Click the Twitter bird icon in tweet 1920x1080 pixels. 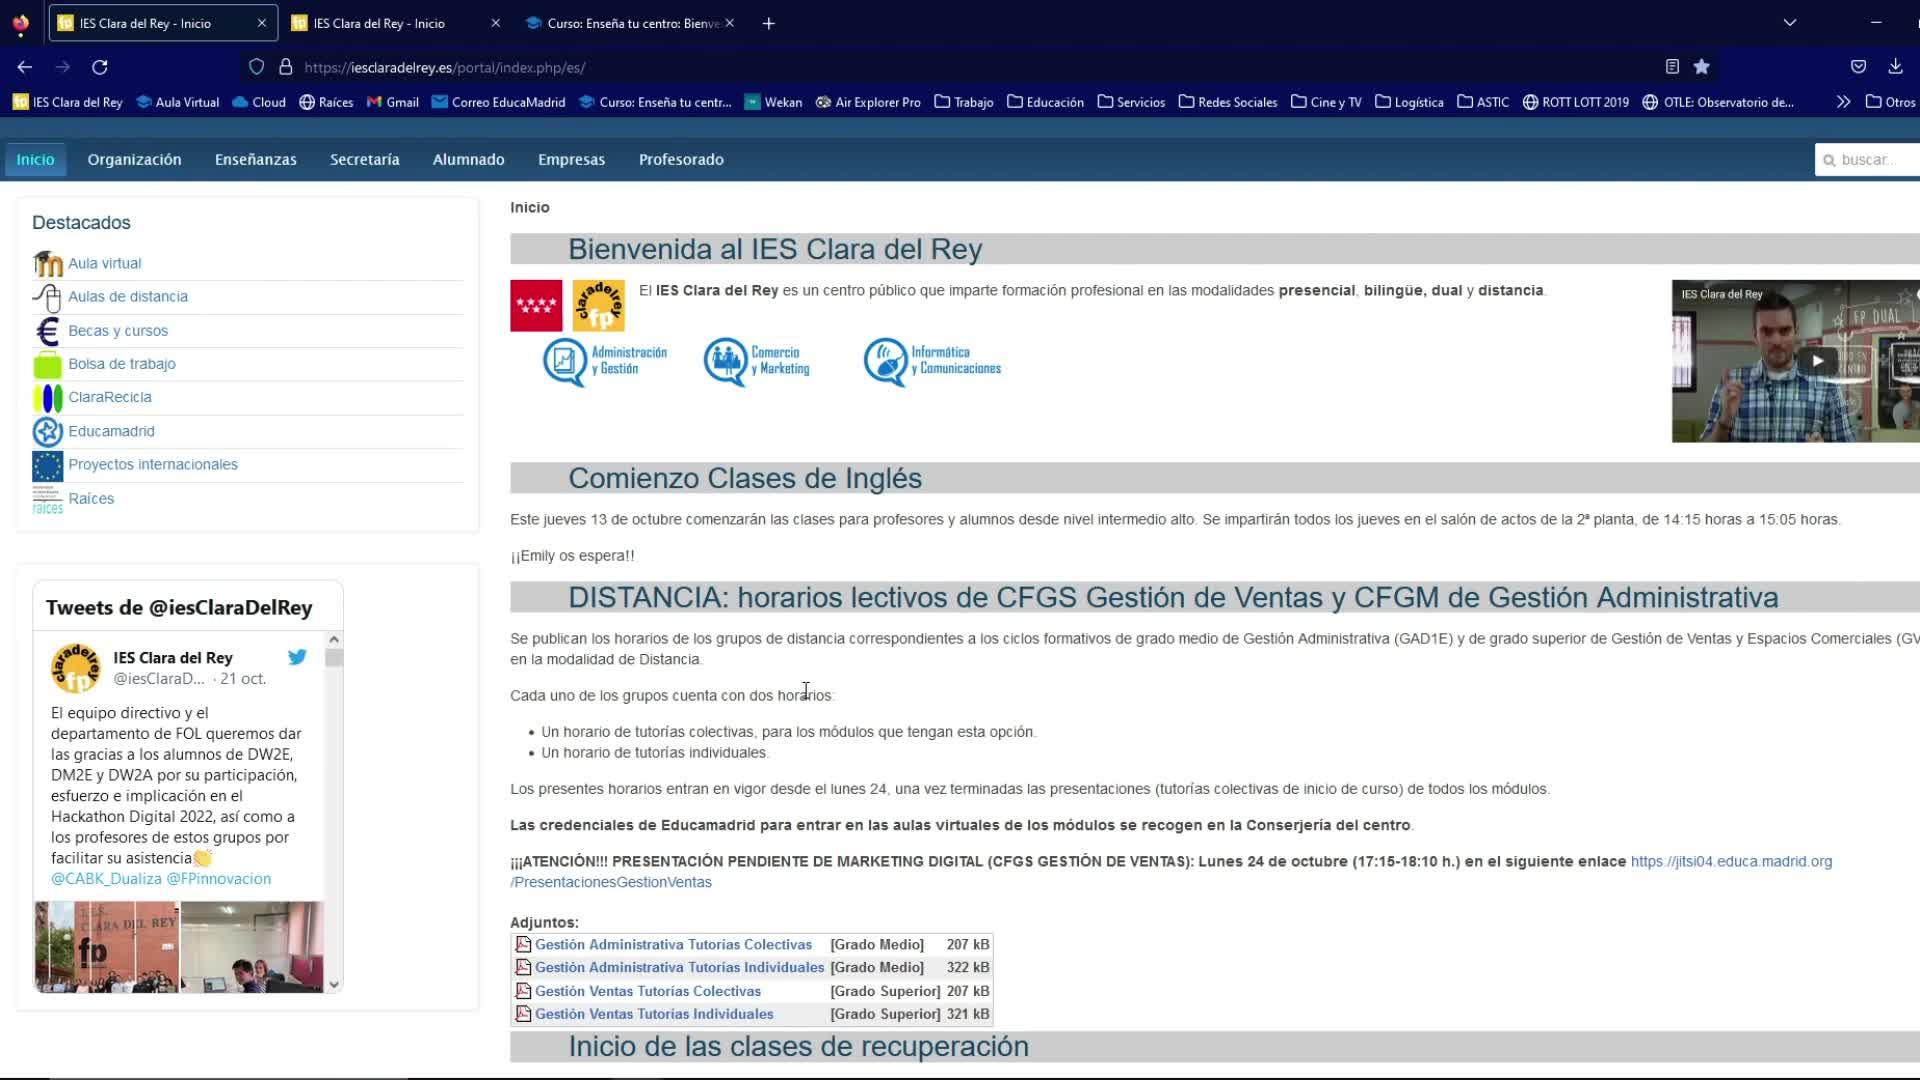click(297, 657)
